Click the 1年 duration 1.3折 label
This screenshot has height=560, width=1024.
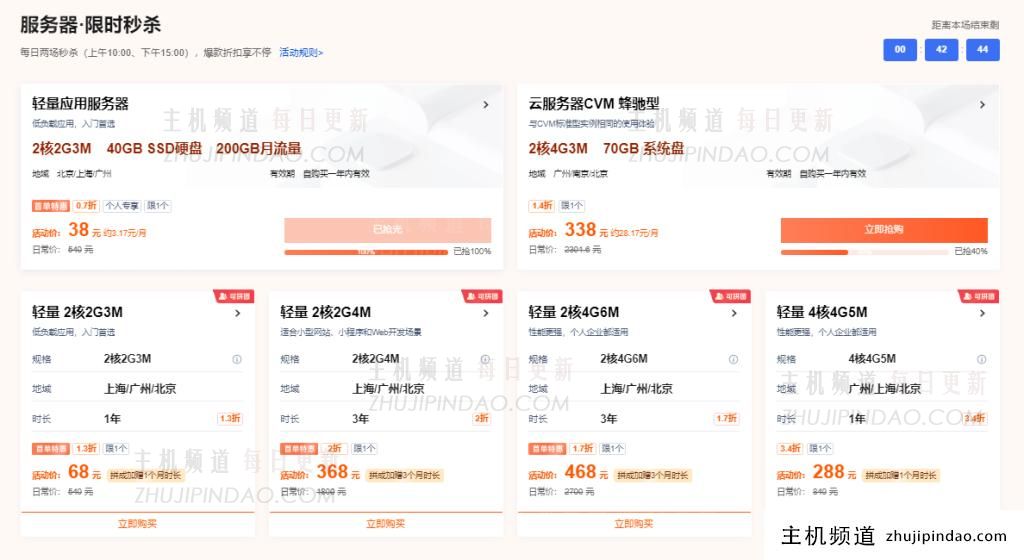click(230, 418)
